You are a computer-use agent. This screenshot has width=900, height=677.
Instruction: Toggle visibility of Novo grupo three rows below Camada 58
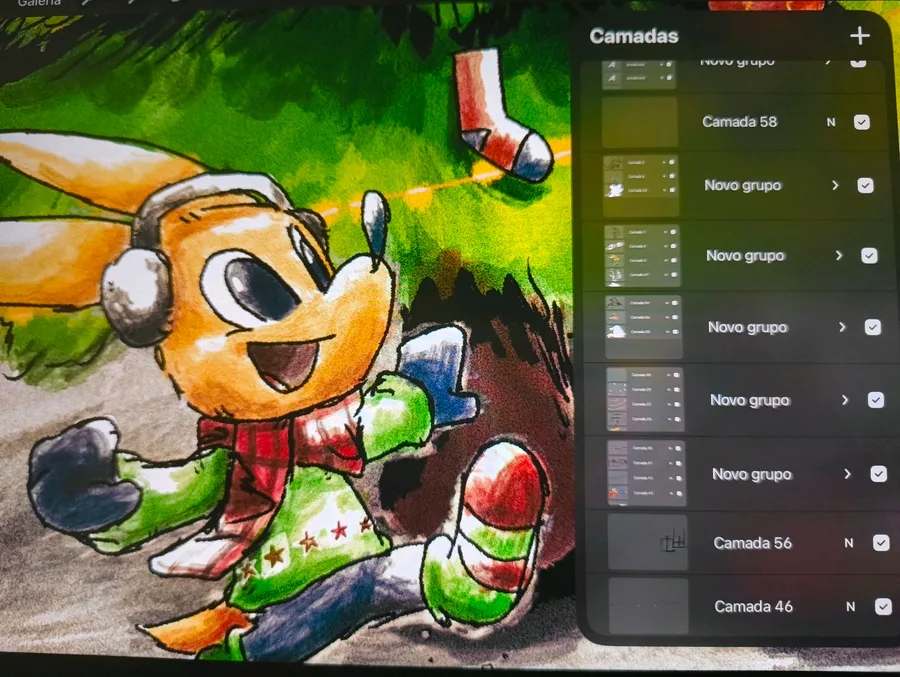click(872, 327)
